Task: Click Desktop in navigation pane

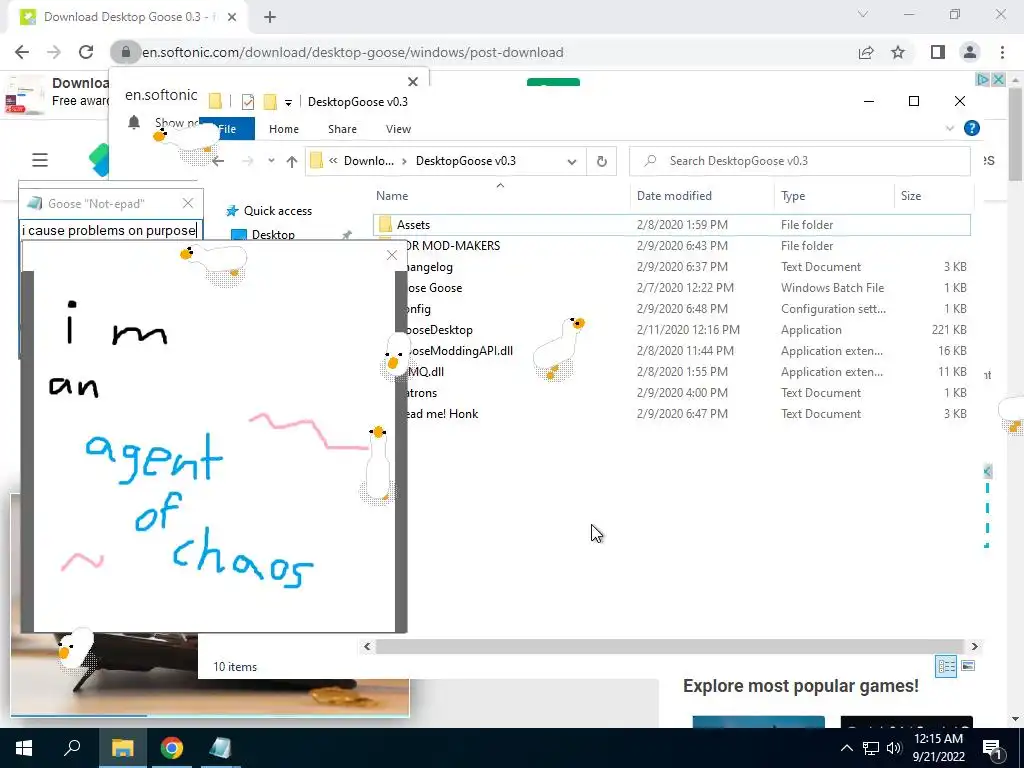Action: point(273,234)
